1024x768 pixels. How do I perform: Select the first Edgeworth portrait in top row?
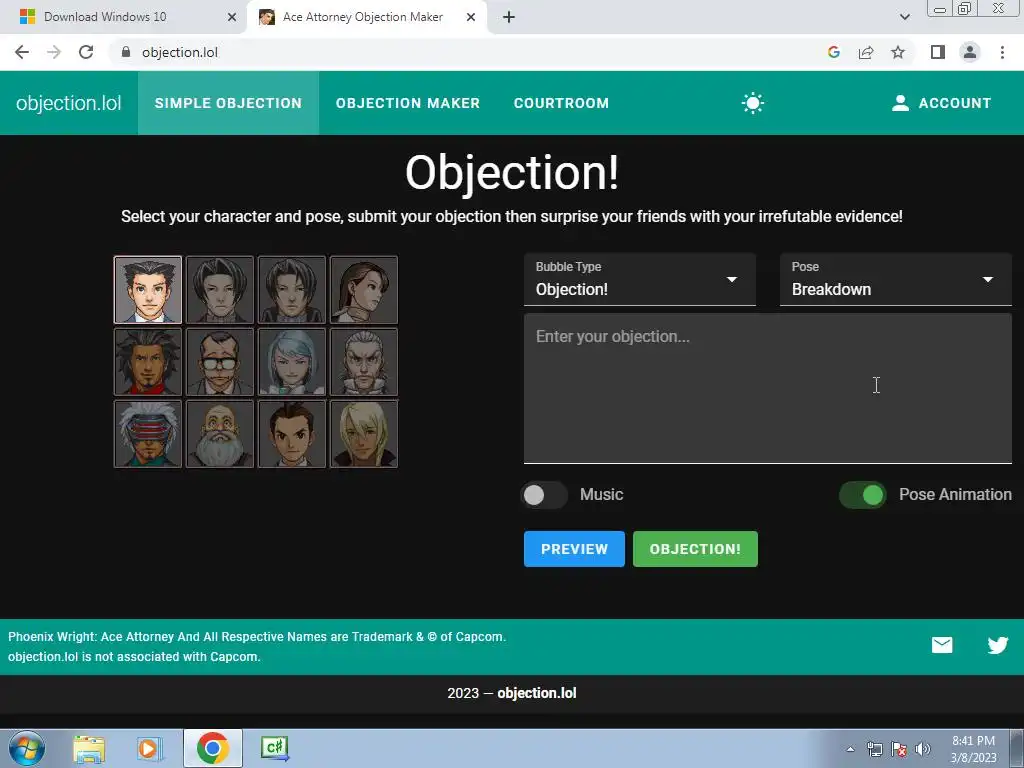point(220,289)
